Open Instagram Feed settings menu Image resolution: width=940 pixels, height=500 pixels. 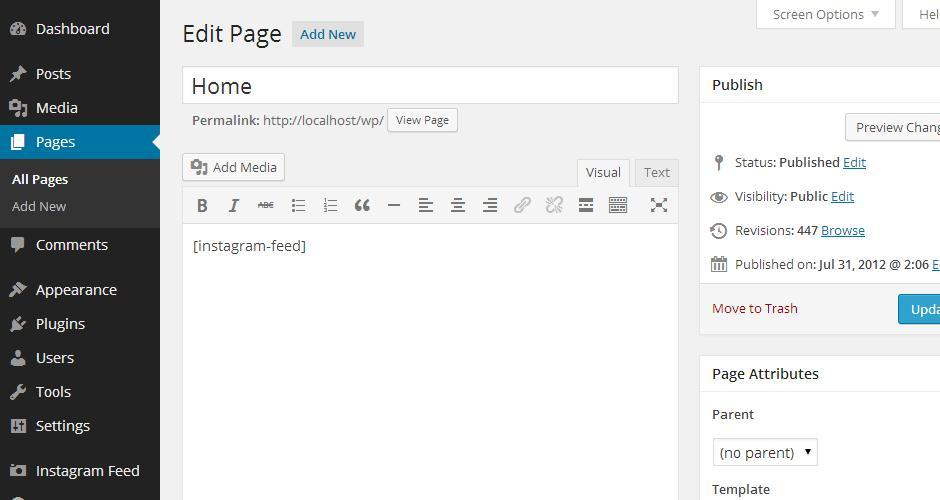coord(87,471)
